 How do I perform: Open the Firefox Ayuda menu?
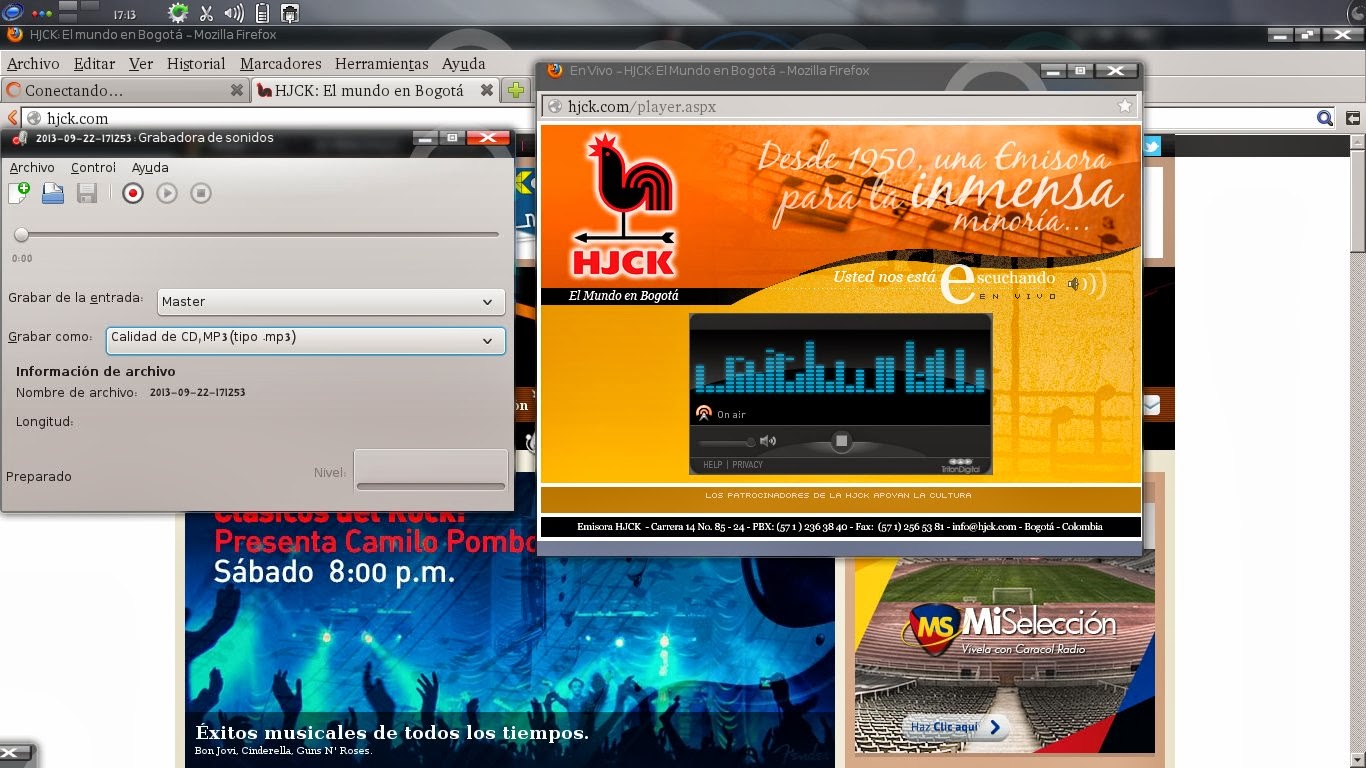pyautogui.click(x=463, y=63)
